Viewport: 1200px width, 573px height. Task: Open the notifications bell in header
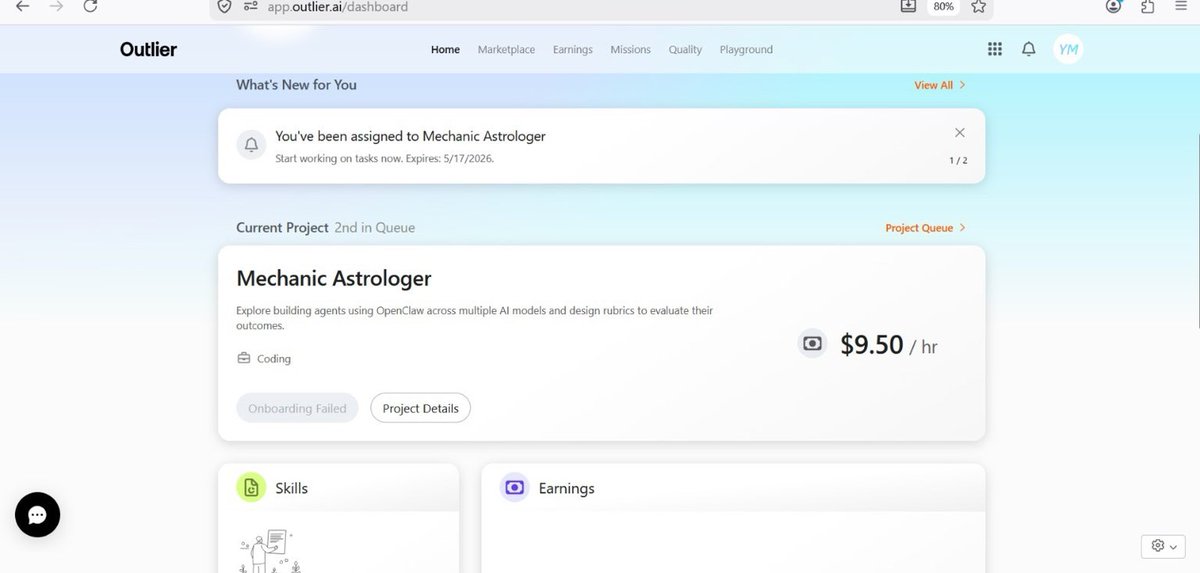point(1028,49)
